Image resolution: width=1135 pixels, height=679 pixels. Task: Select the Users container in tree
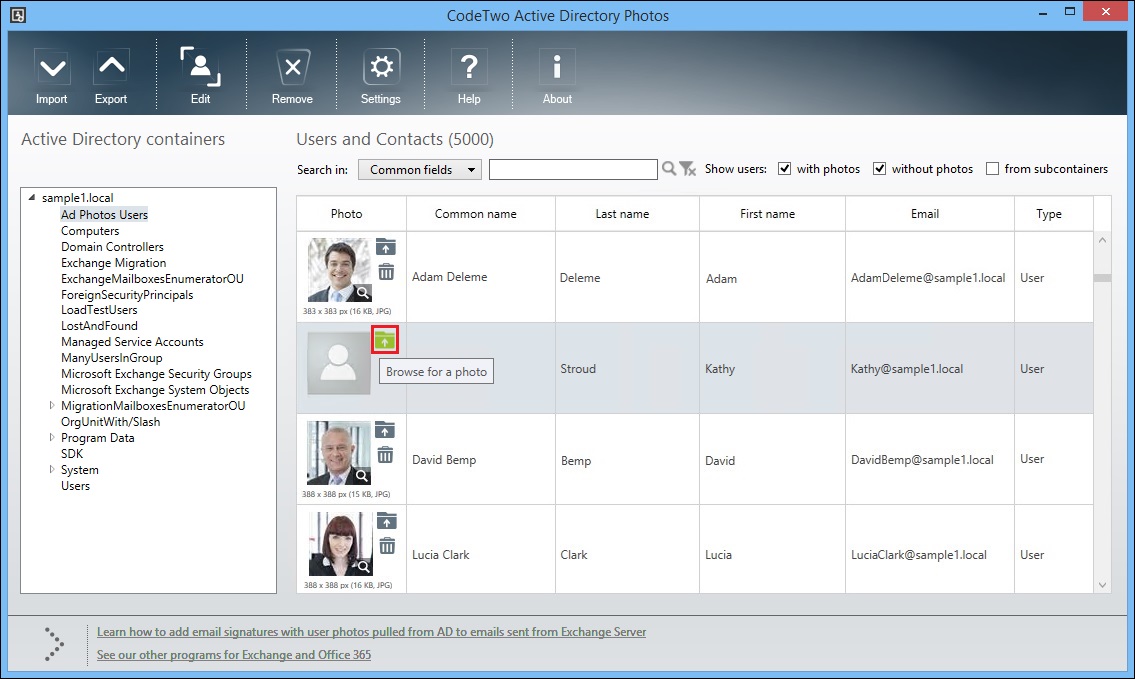(x=75, y=486)
